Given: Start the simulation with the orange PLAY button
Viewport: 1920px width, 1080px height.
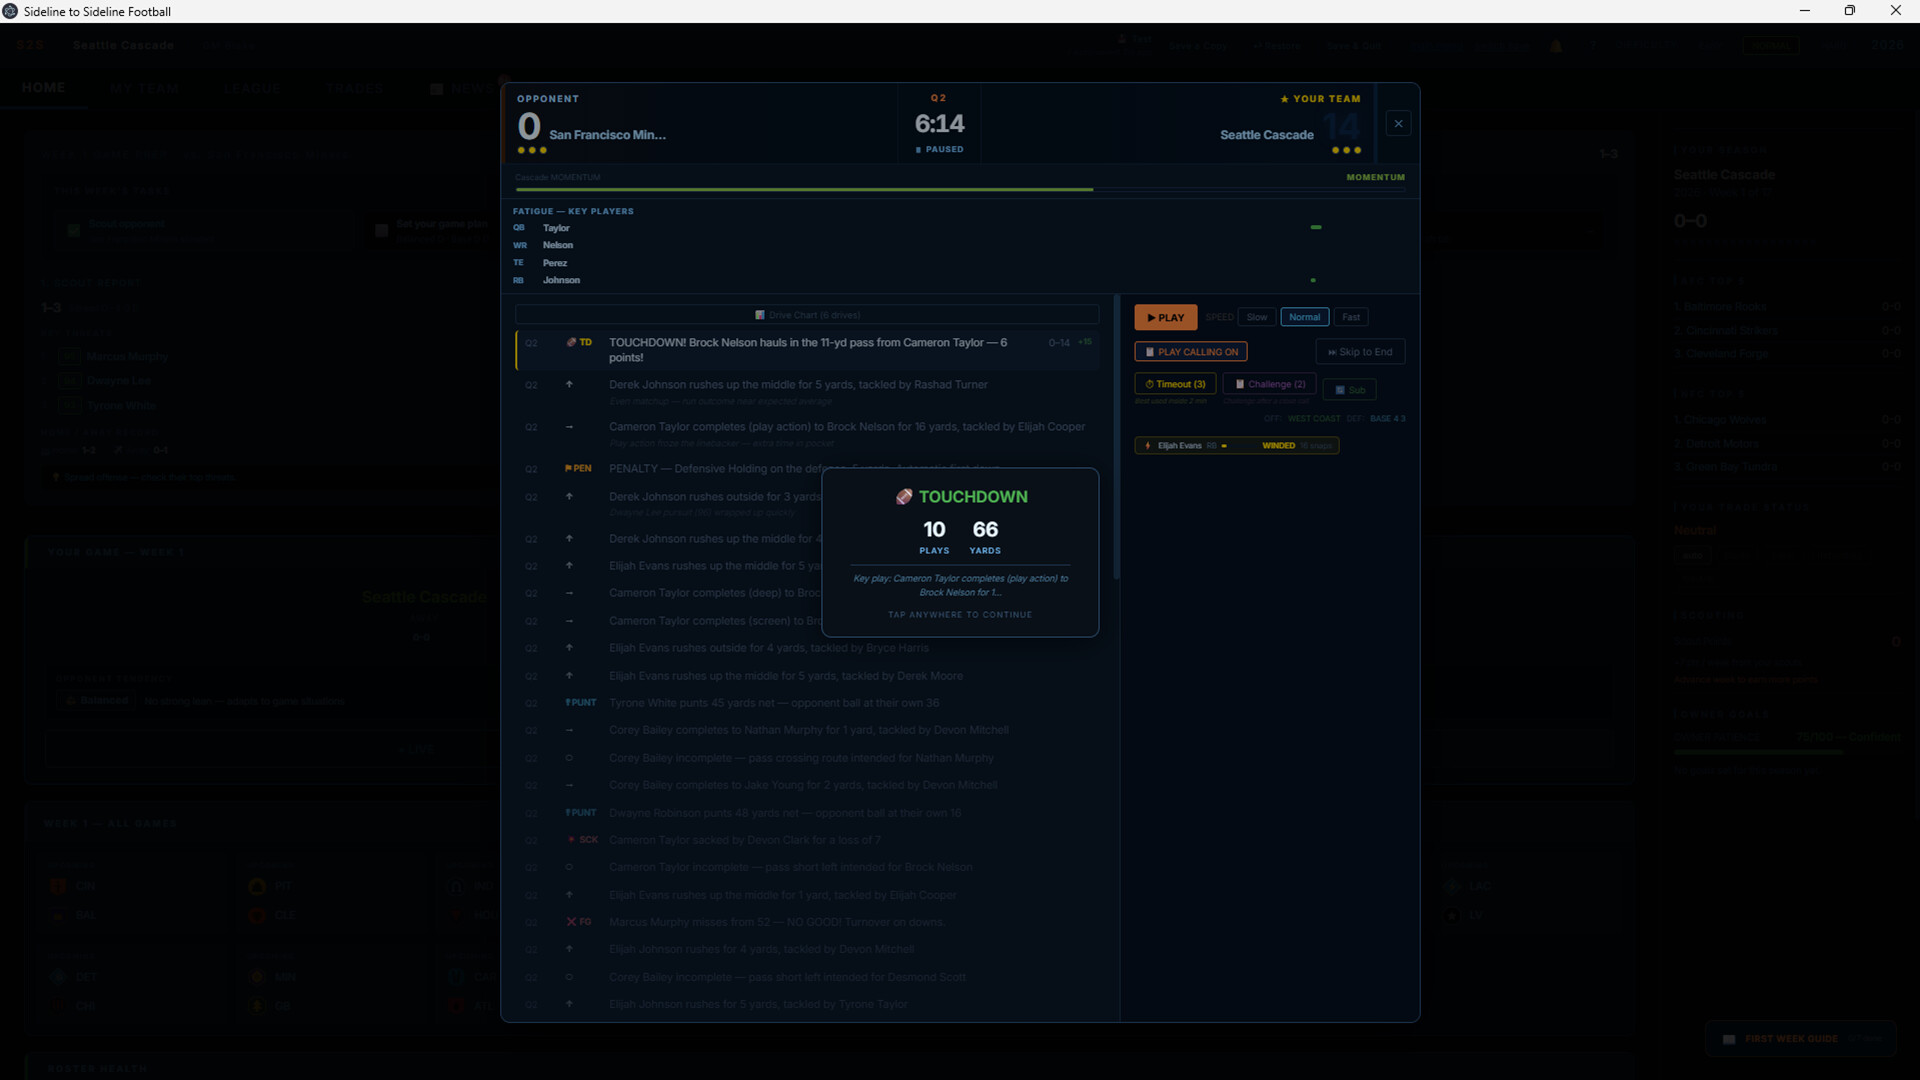Looking at the screenshot, I should (x=1165, y=317).
